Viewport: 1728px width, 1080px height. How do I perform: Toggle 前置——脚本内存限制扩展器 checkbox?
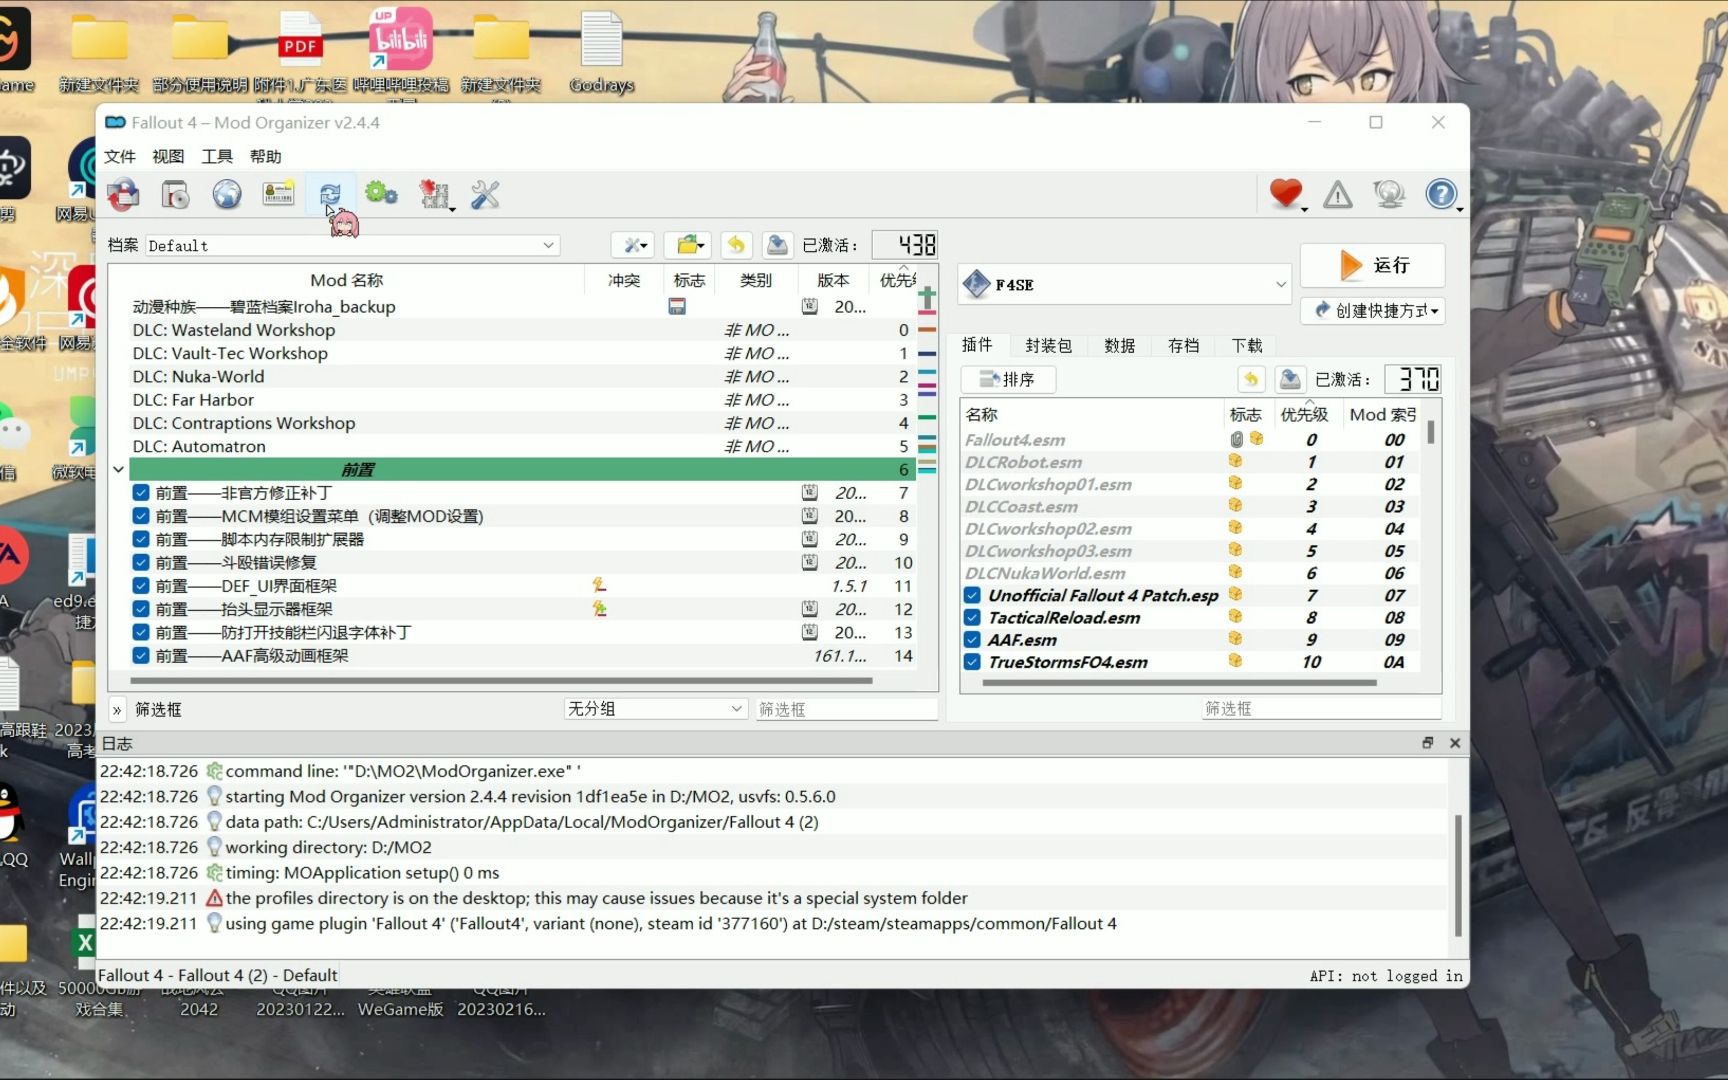(141, 539)
